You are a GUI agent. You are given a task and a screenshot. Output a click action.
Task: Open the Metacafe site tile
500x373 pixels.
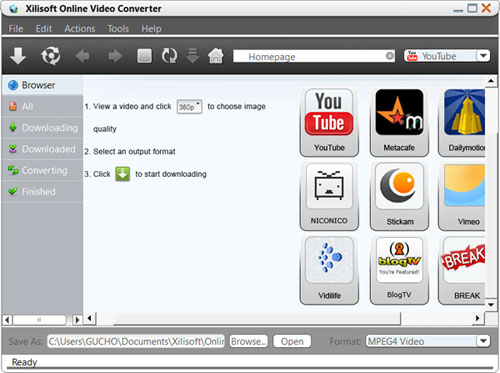pyautogui.click(x=399, y=122)
